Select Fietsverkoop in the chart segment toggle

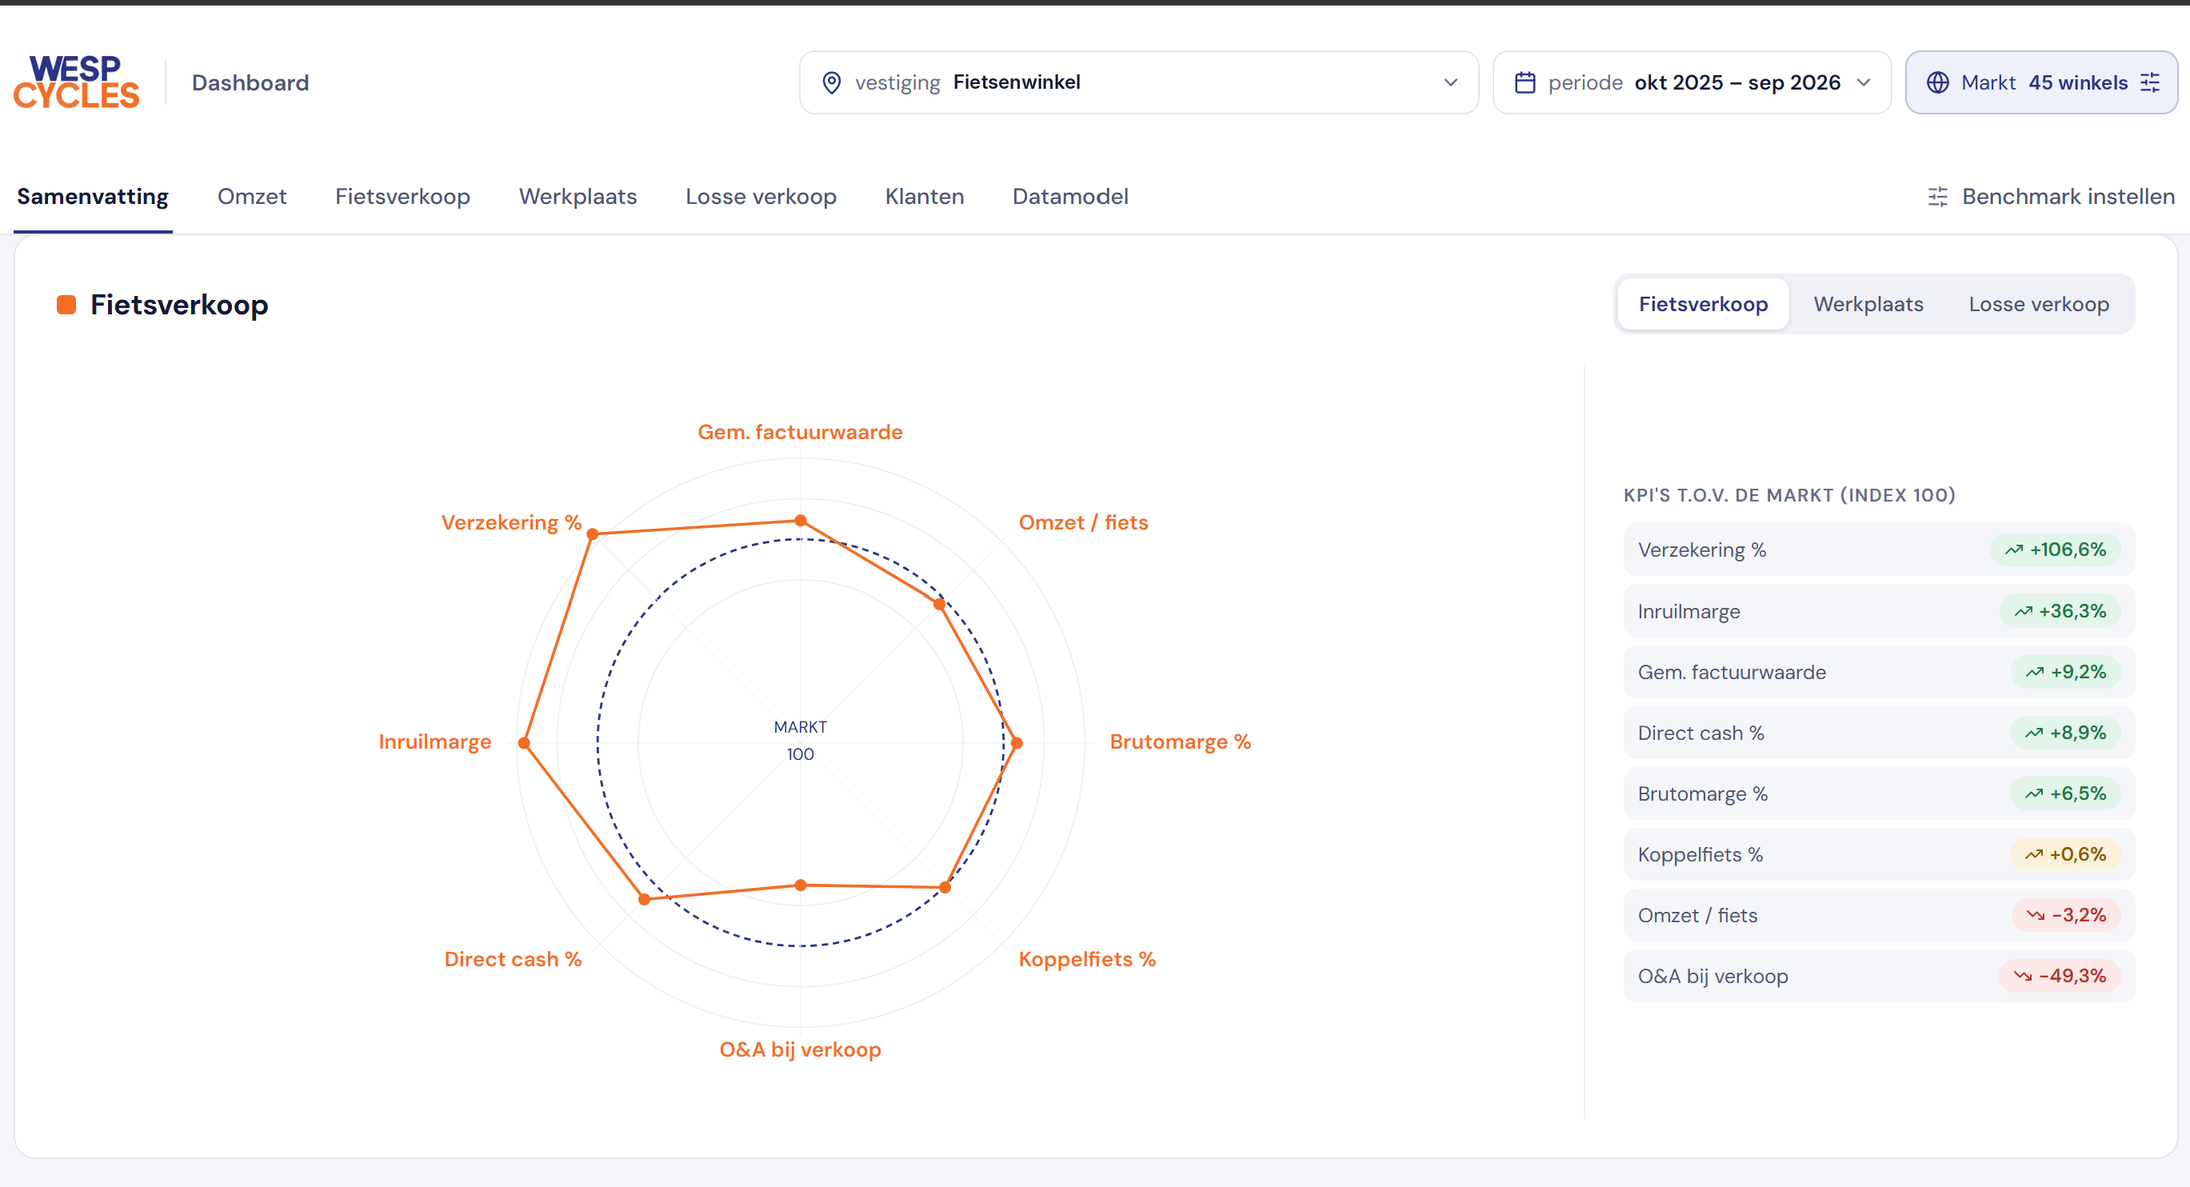[1703, 304]
